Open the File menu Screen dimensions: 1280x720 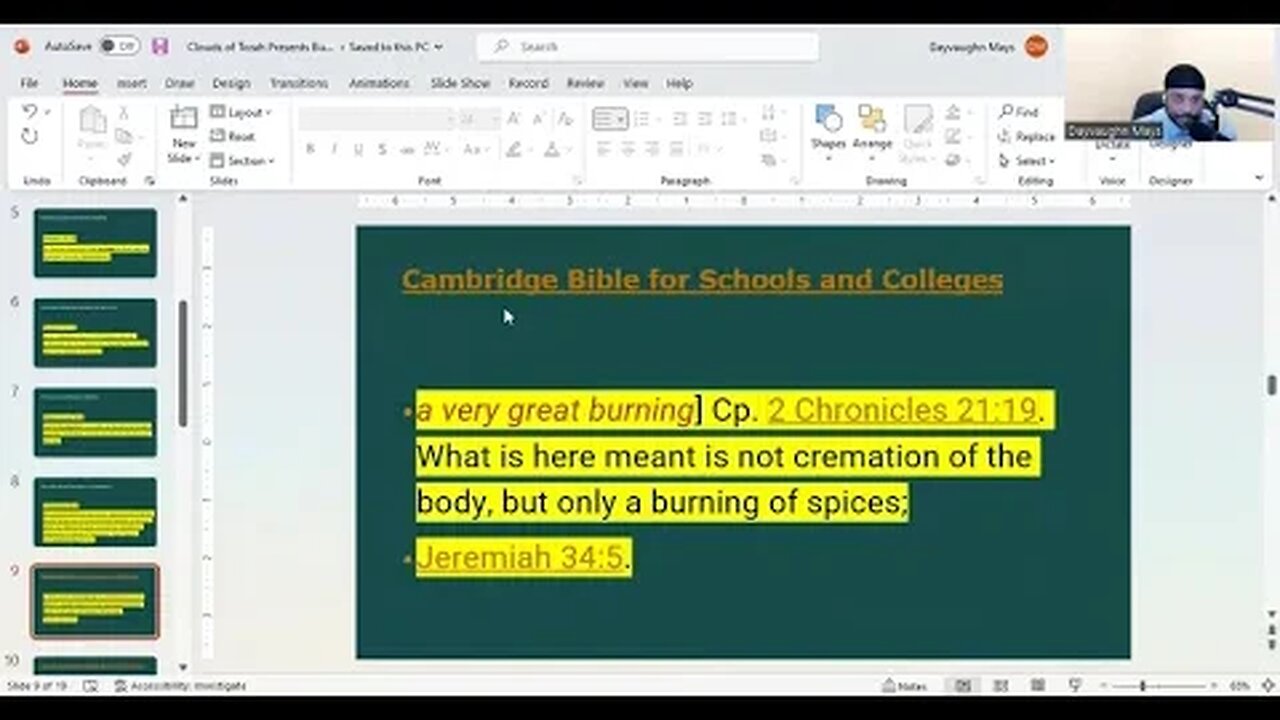tap(29, 83)
